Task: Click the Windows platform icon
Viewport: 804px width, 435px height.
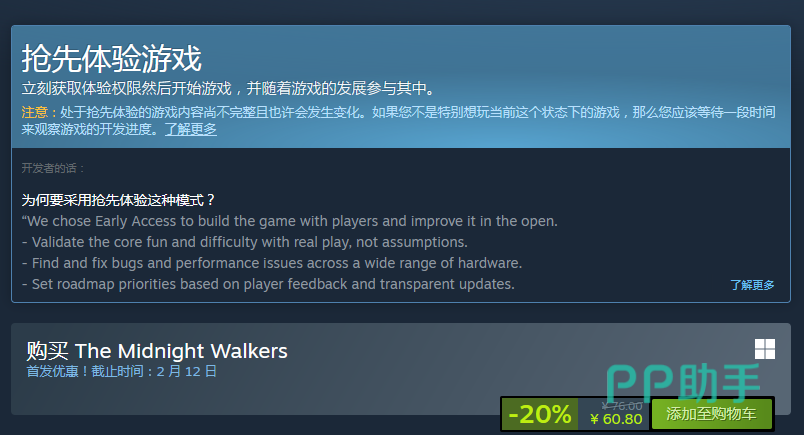Action: pyautogui.click(x=765, y=349)
